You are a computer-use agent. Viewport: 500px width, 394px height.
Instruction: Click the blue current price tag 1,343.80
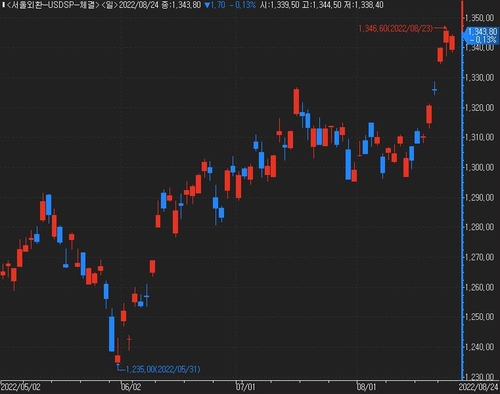click(482, 36)
